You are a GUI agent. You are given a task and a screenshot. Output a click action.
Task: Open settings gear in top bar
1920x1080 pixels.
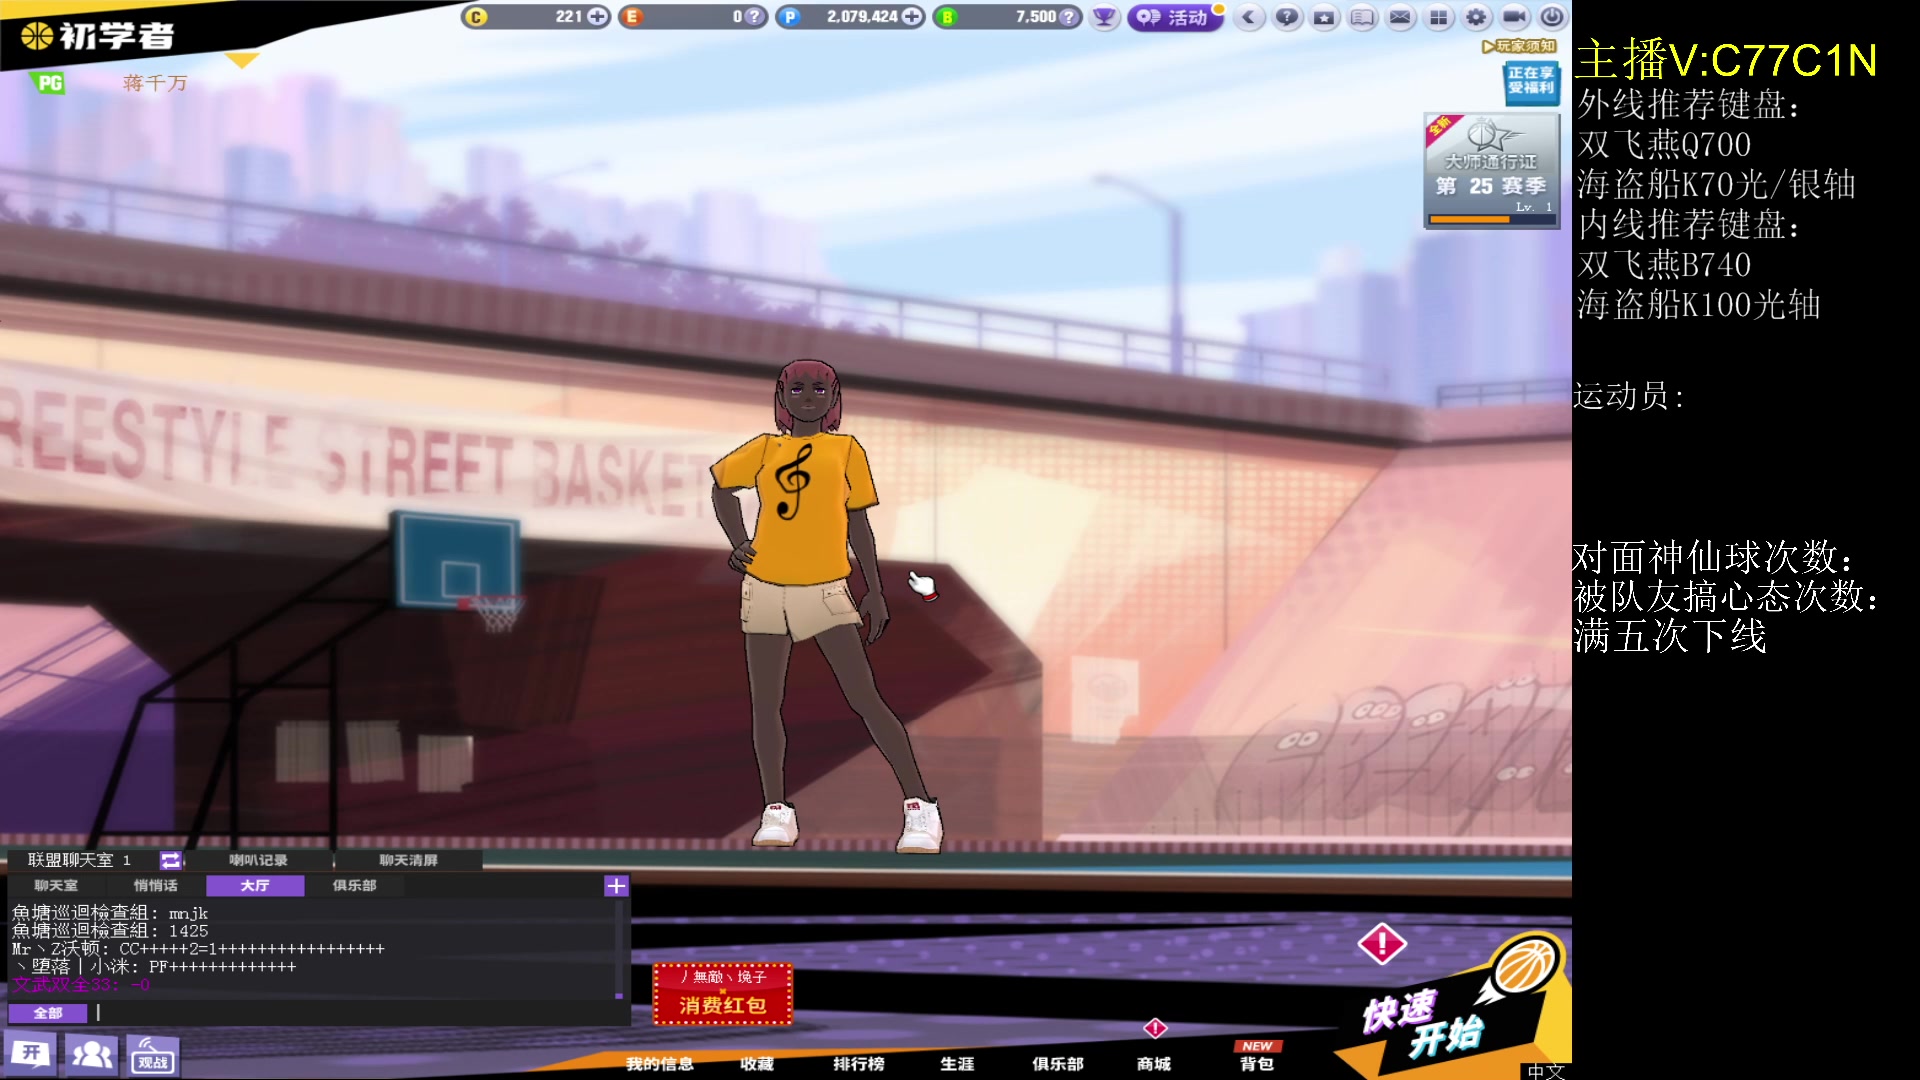1476,17
